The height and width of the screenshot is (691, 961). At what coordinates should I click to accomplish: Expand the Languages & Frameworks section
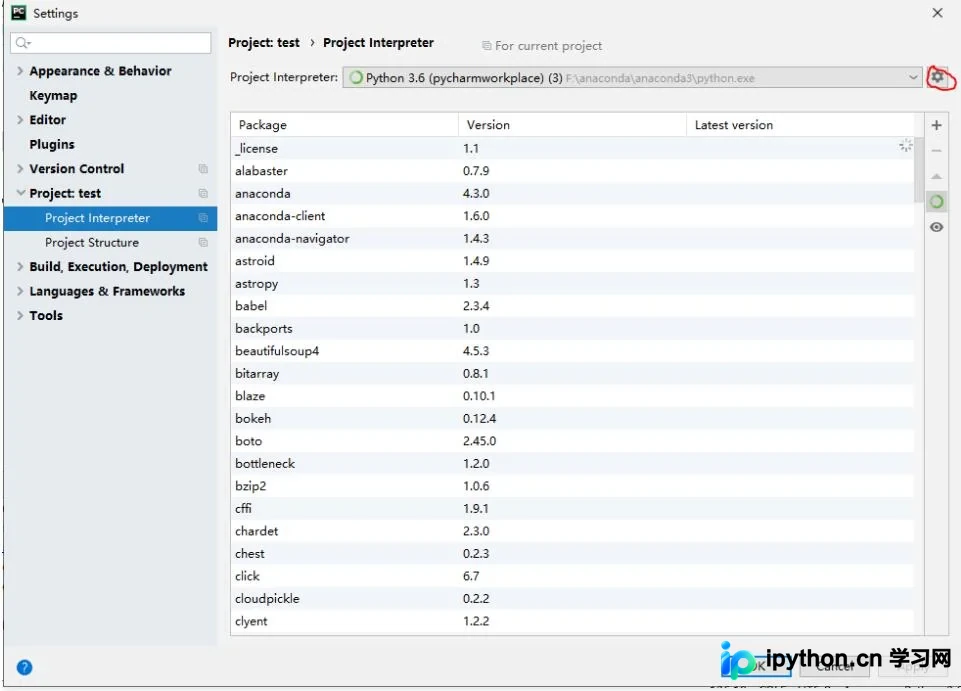[x=20, y=291]
